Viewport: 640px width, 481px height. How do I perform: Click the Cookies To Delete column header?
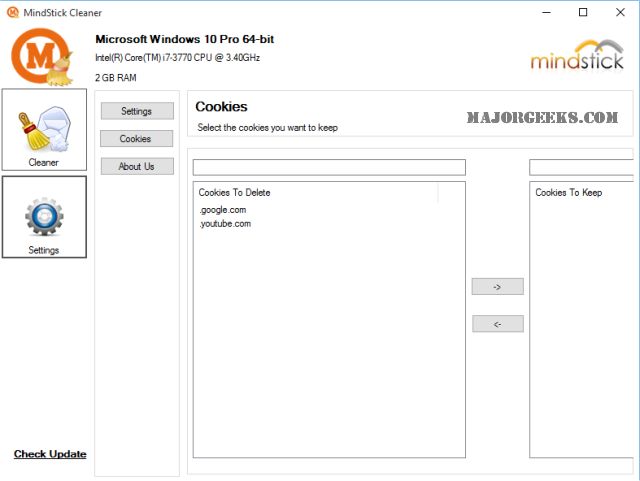pos(316,192)
